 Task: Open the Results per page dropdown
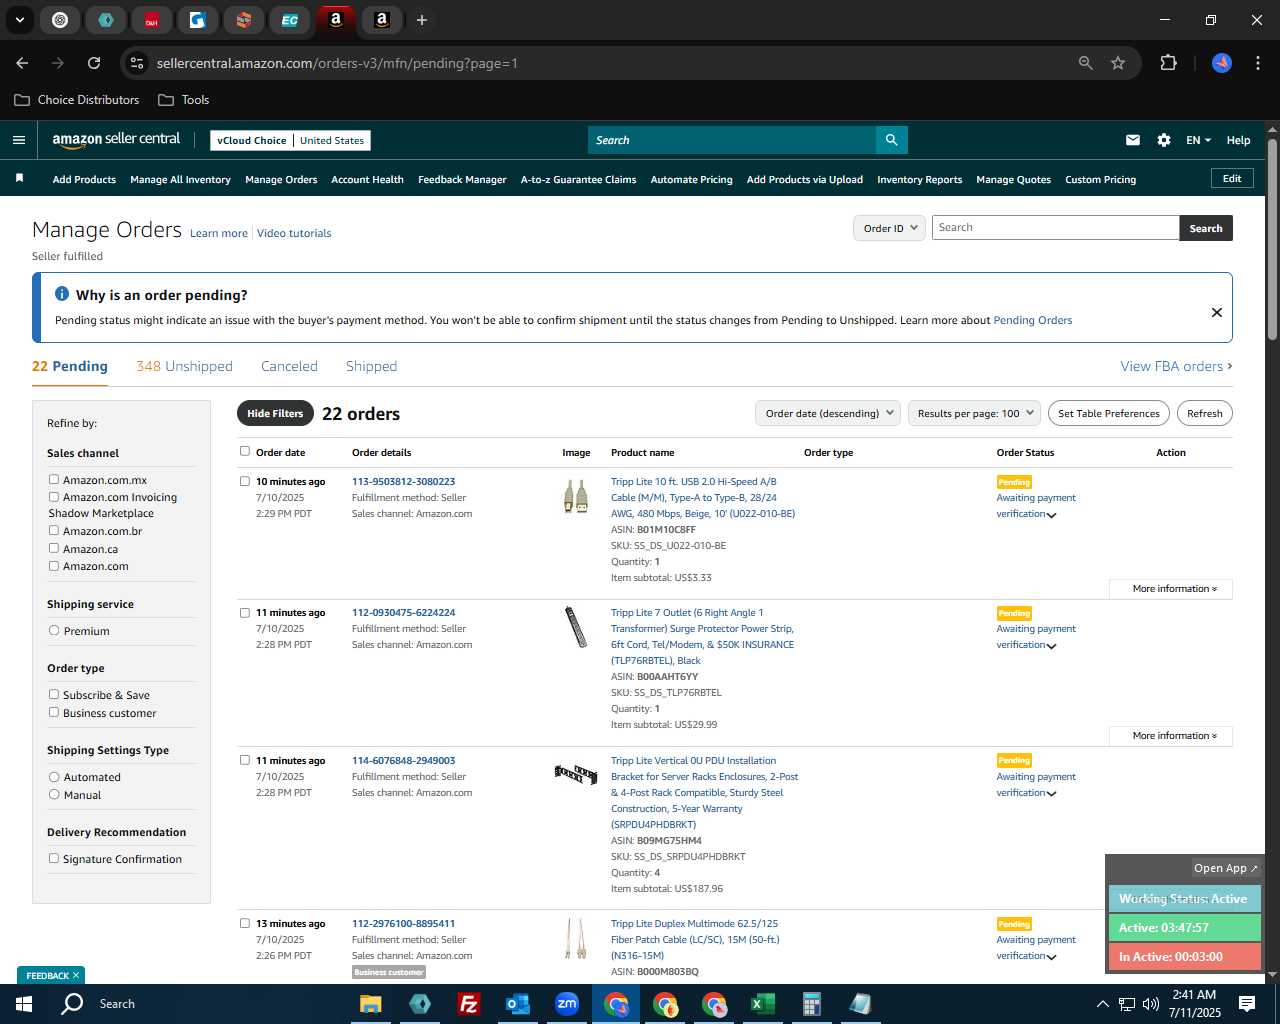pos(974,413)
